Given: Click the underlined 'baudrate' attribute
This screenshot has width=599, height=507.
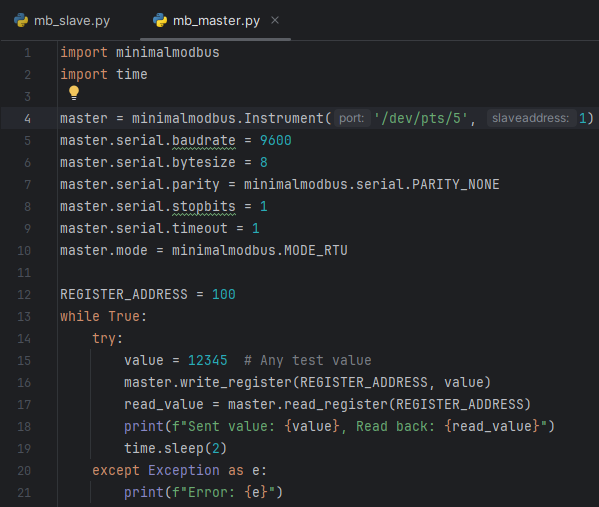Looking at the screenshot, I should coord(204,141).
